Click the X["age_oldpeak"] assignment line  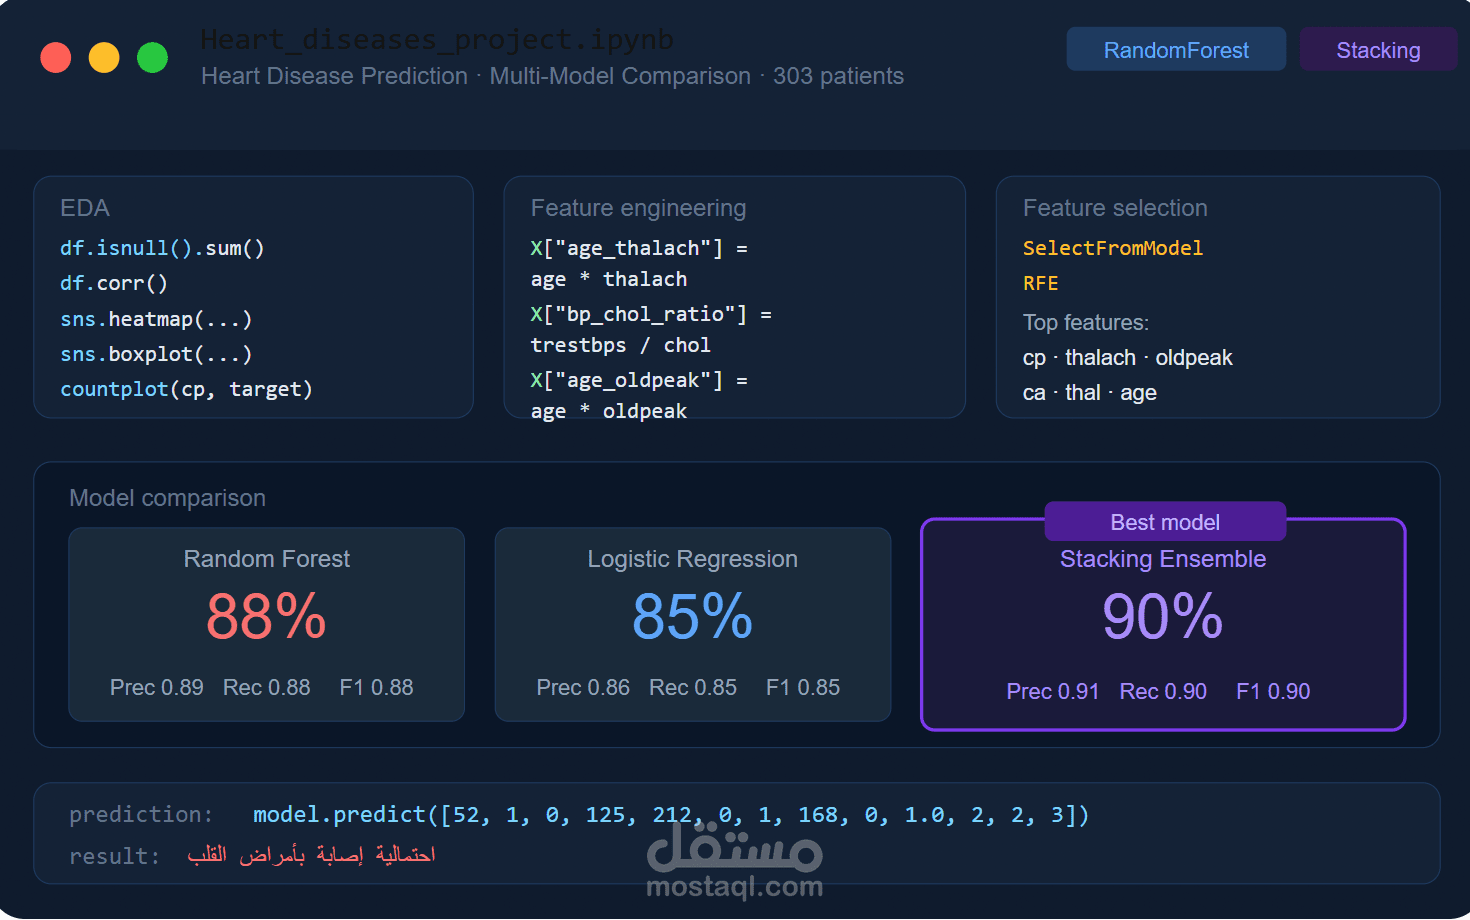(x=639, y=380)
